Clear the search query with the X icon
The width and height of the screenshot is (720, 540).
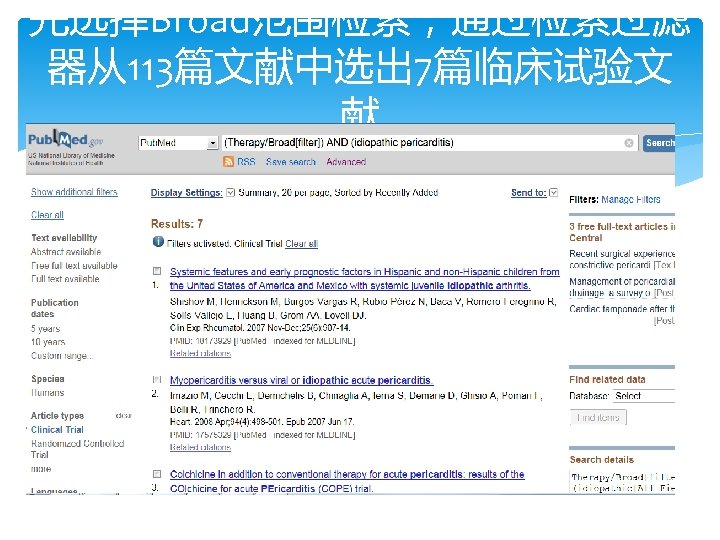[629, 143]
